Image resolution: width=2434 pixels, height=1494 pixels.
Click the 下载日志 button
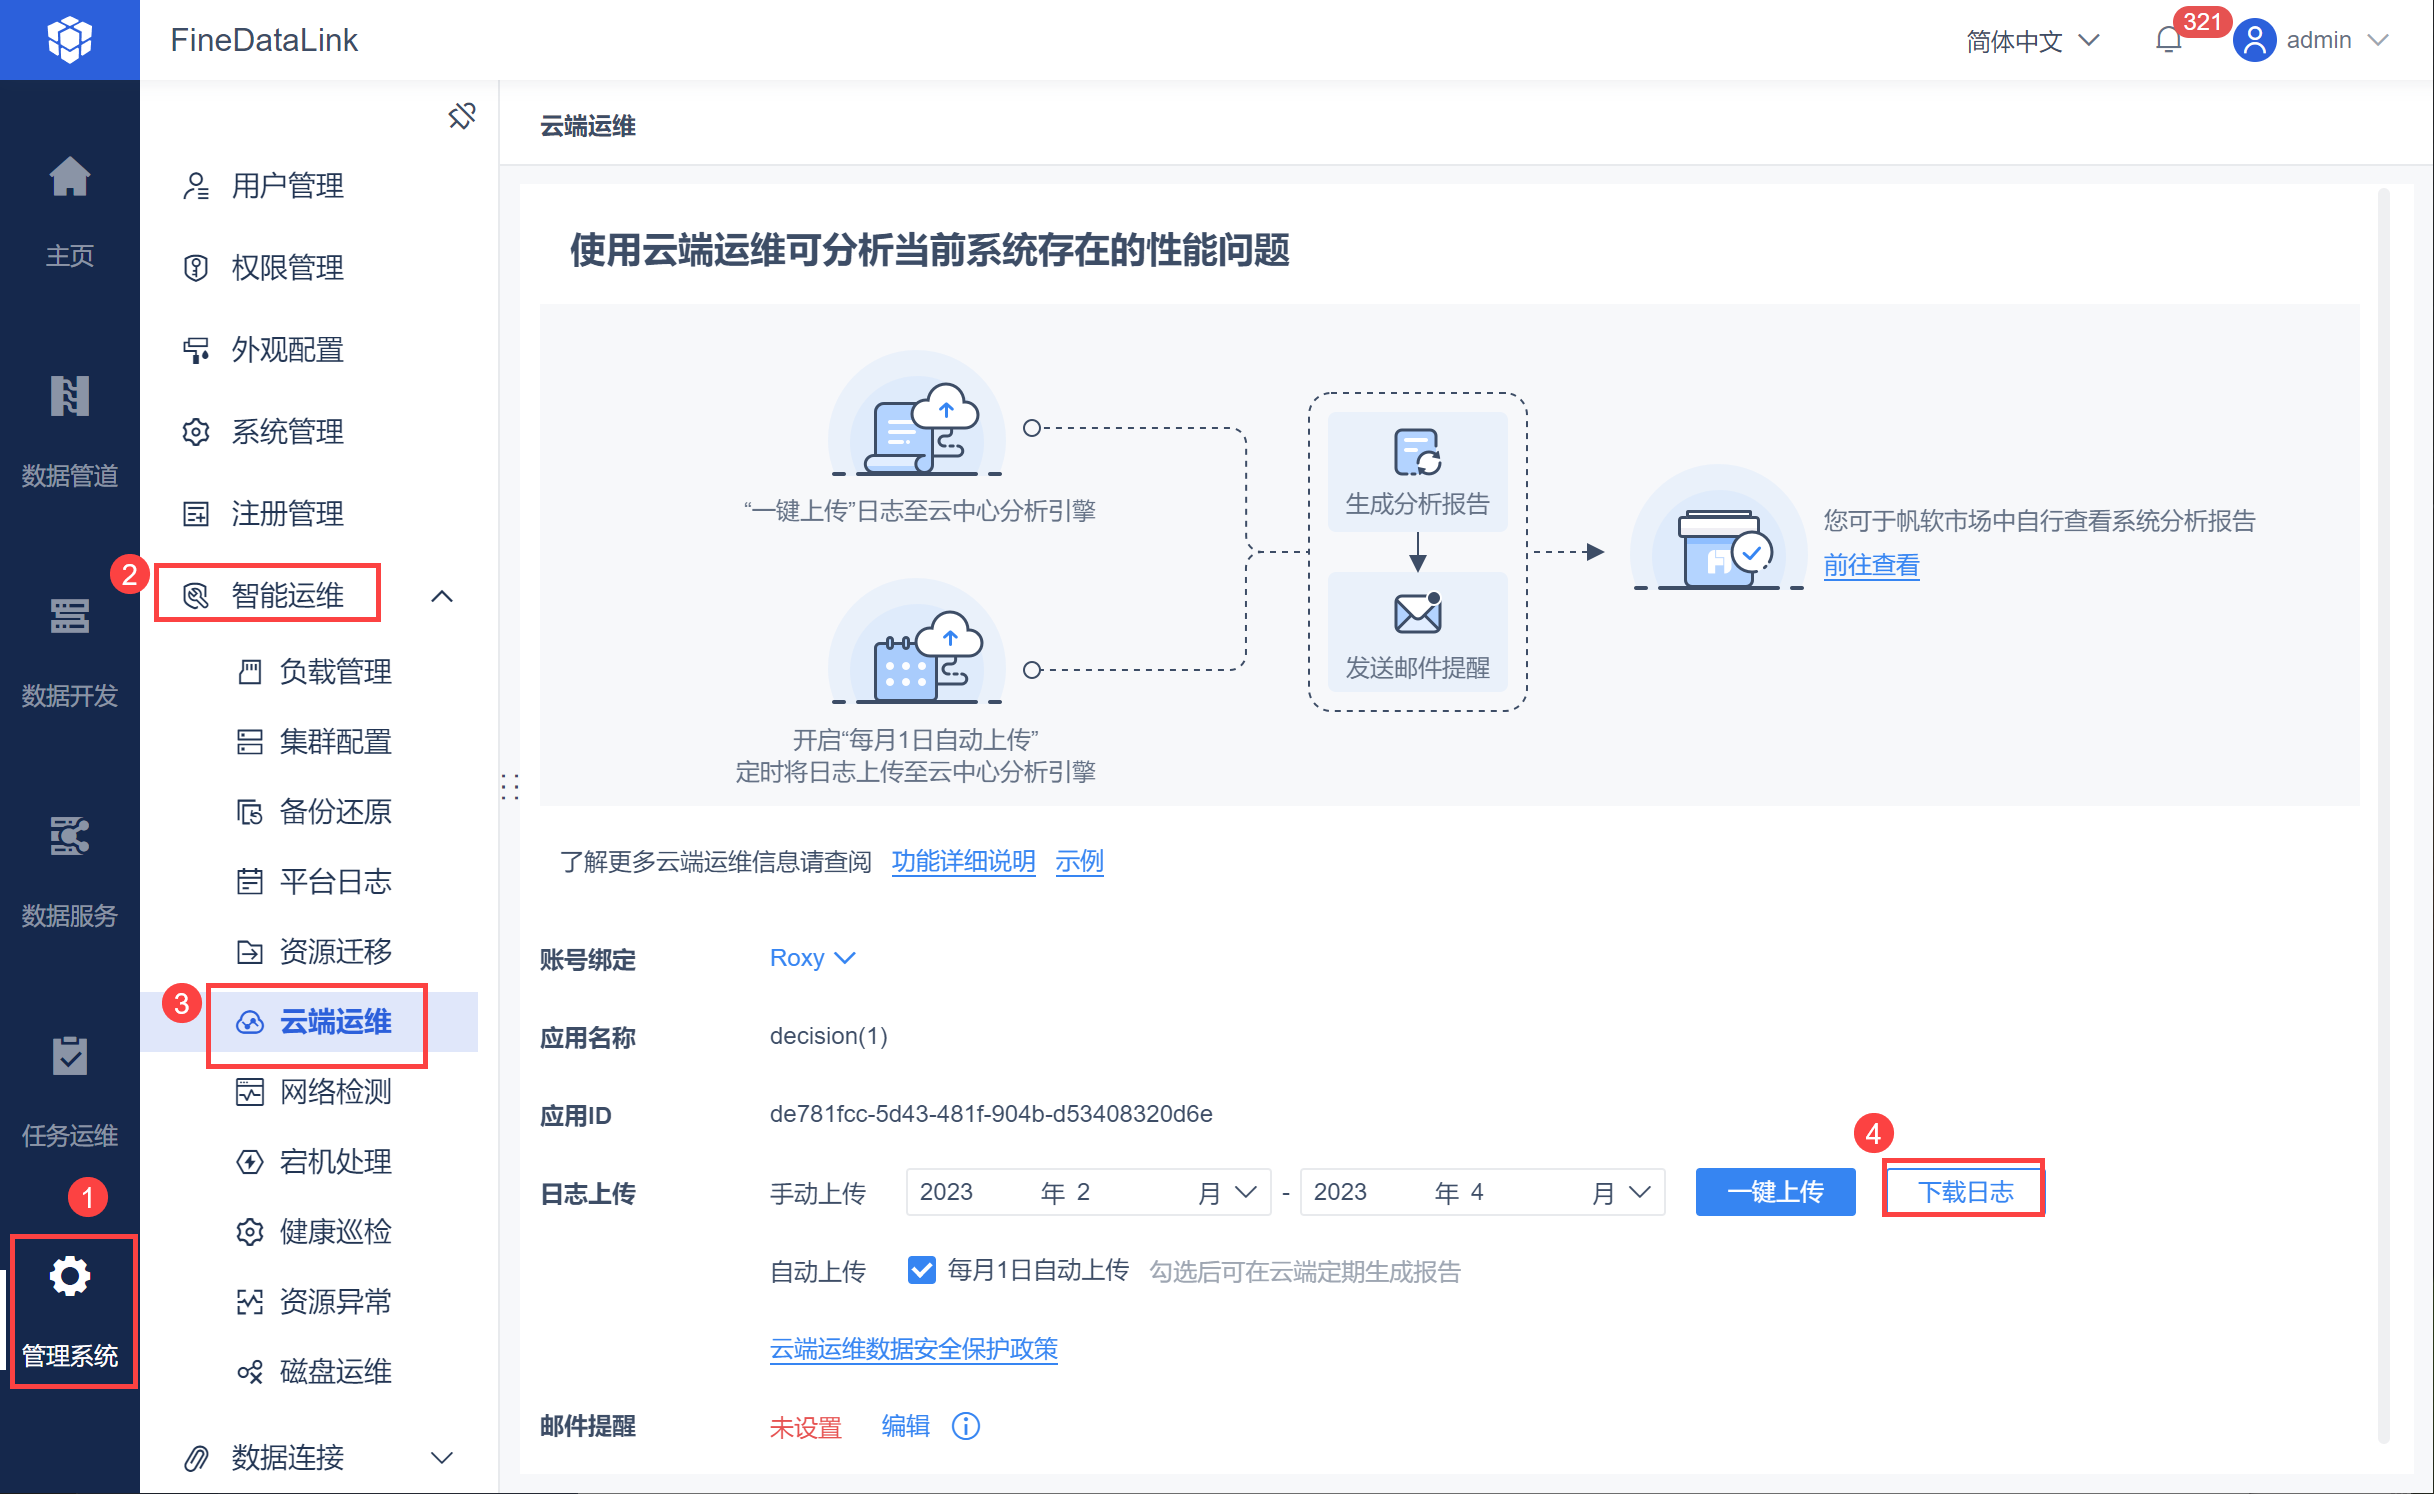tap(1964, 1192)
